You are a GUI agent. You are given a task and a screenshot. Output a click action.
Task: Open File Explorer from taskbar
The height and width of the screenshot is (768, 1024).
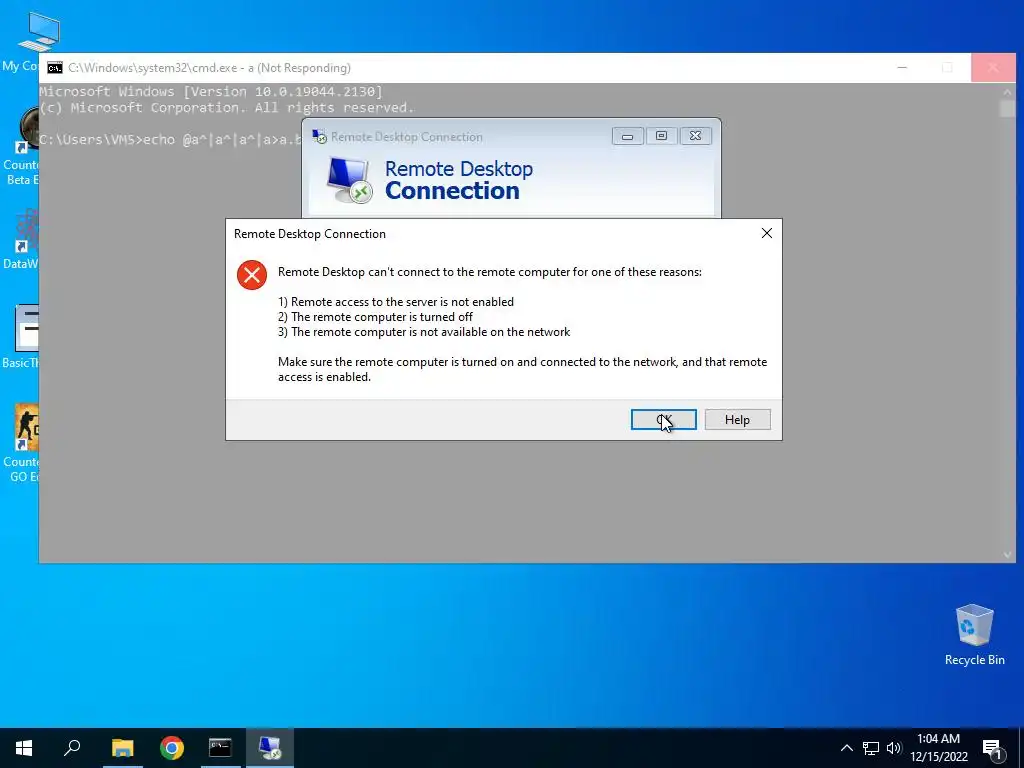click(122, 748)
